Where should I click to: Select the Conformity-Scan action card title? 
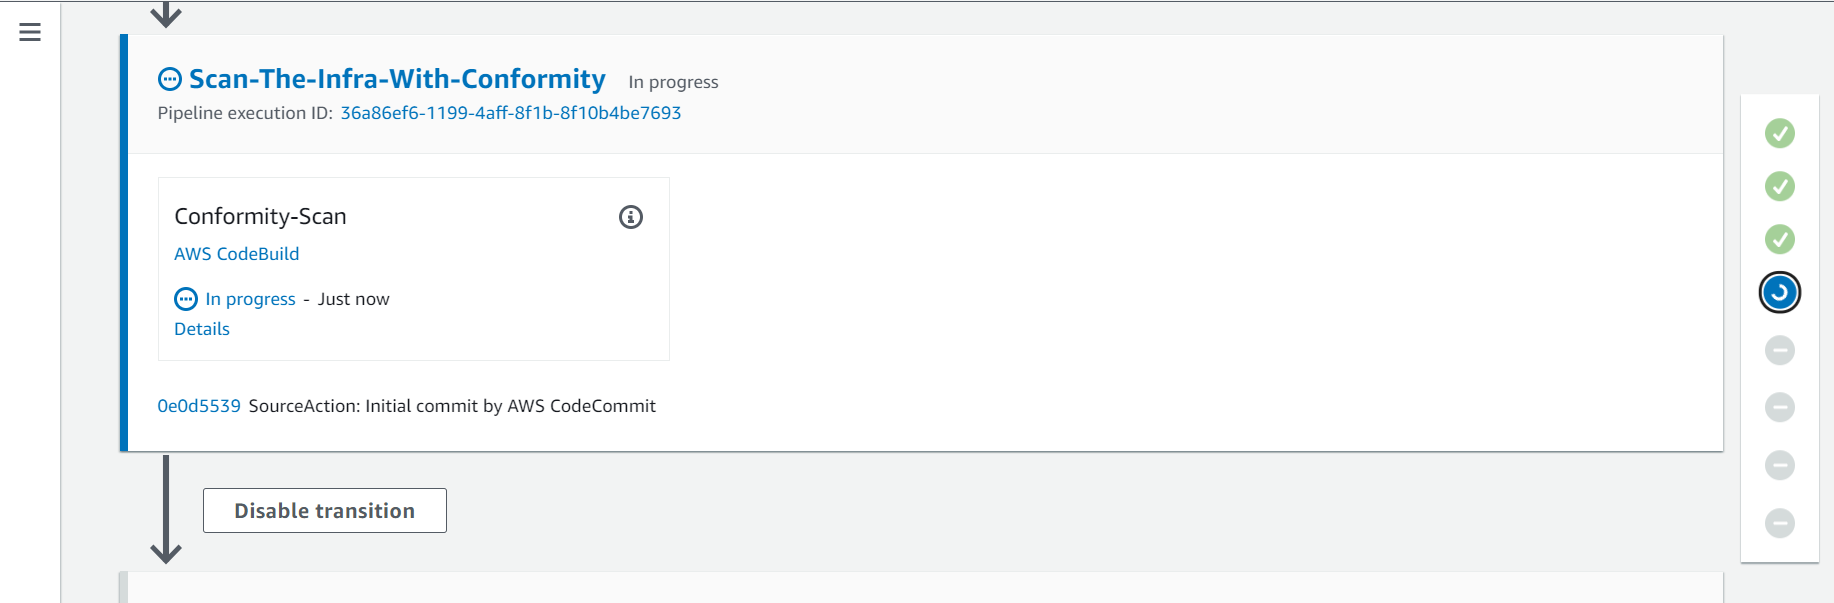(x=260, y=216)
